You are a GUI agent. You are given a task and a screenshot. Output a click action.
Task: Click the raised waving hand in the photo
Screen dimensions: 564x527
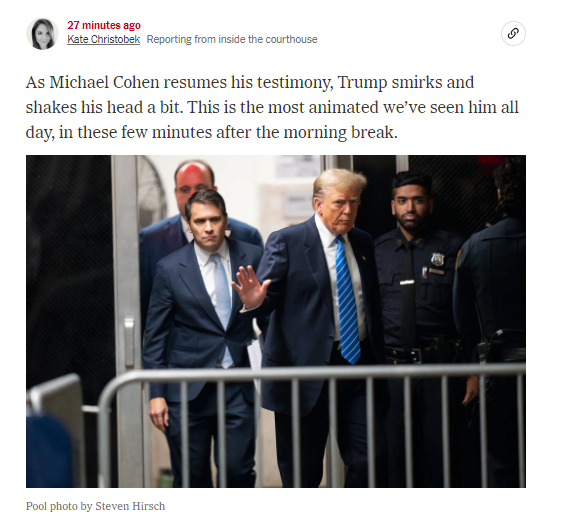[x=250, y=287]
